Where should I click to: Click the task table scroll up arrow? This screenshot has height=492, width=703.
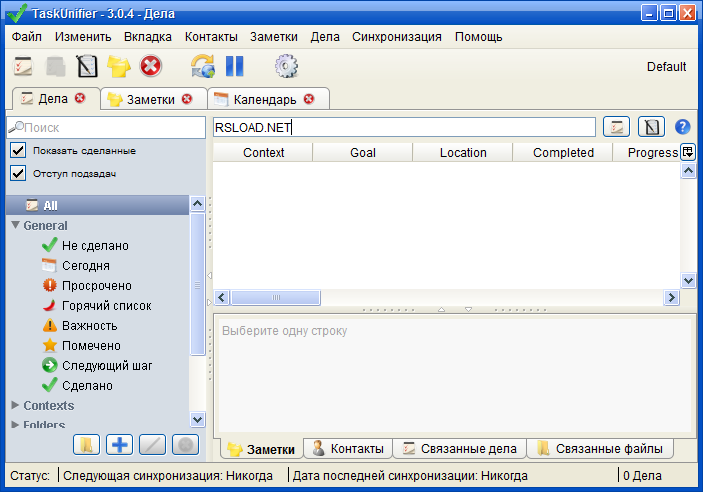[688, 170]
